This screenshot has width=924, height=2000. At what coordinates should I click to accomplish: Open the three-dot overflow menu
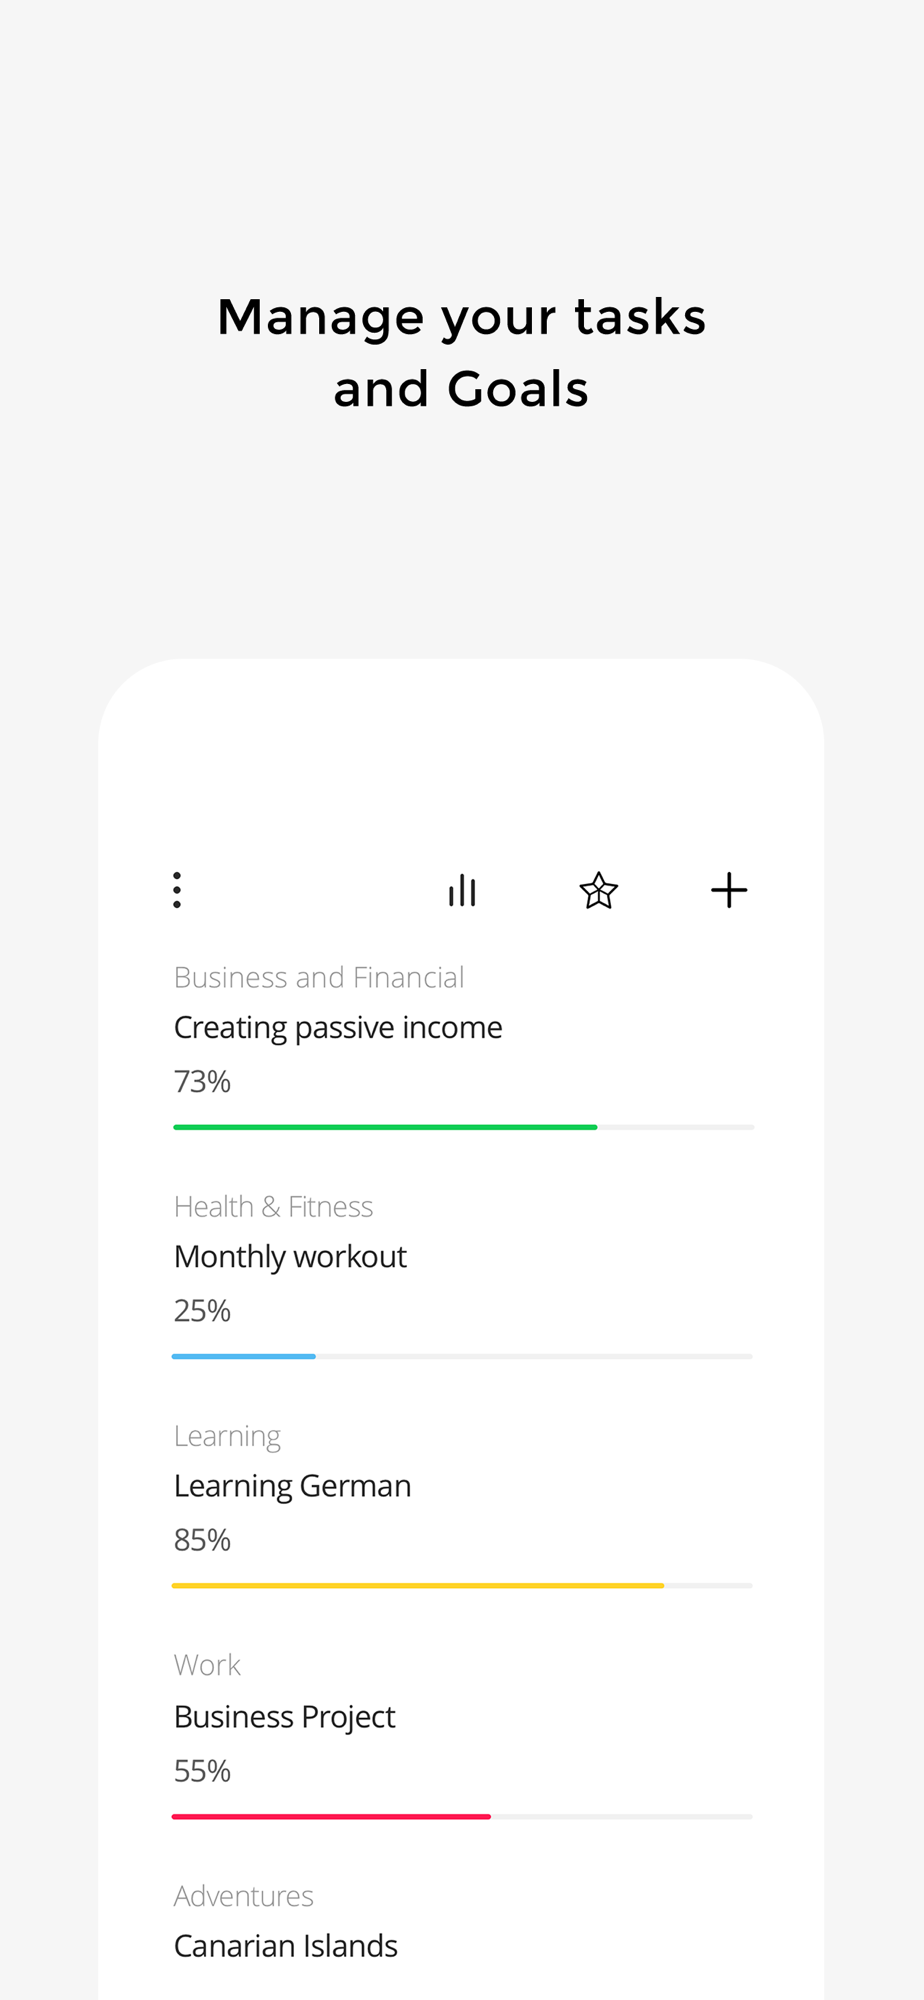point(177,890)
